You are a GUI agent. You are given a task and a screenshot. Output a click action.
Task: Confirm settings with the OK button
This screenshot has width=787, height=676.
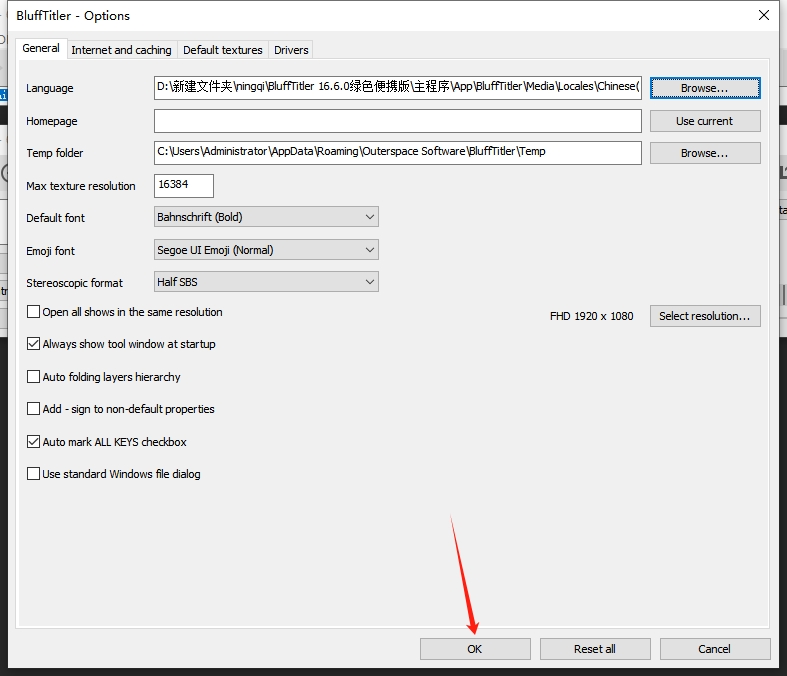[475, 649]
